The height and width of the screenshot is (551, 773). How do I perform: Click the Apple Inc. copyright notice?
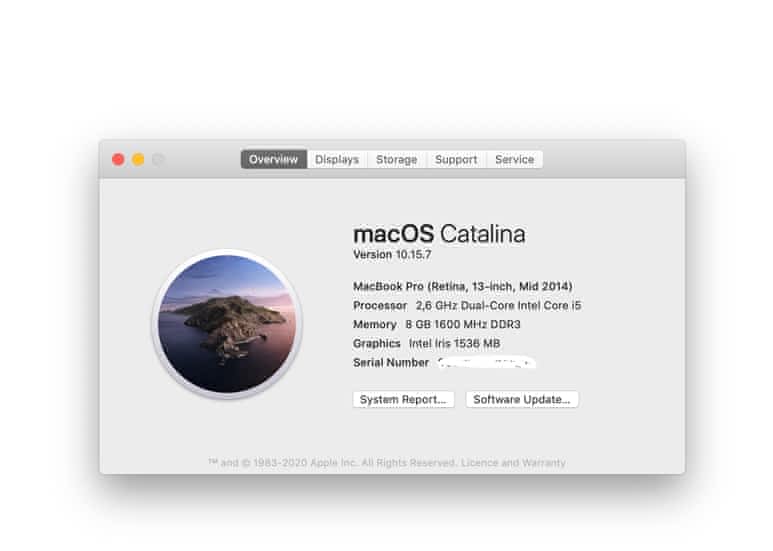tap(333, 463)
